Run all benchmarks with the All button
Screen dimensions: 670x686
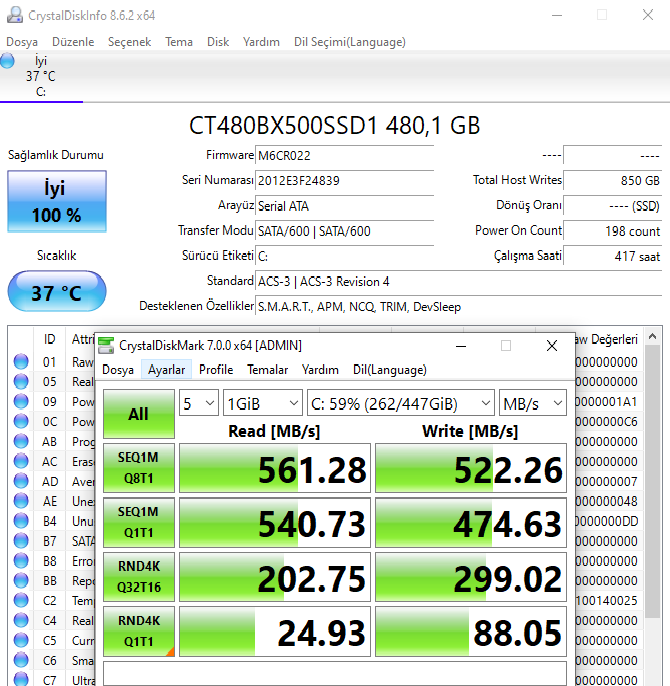138,413
